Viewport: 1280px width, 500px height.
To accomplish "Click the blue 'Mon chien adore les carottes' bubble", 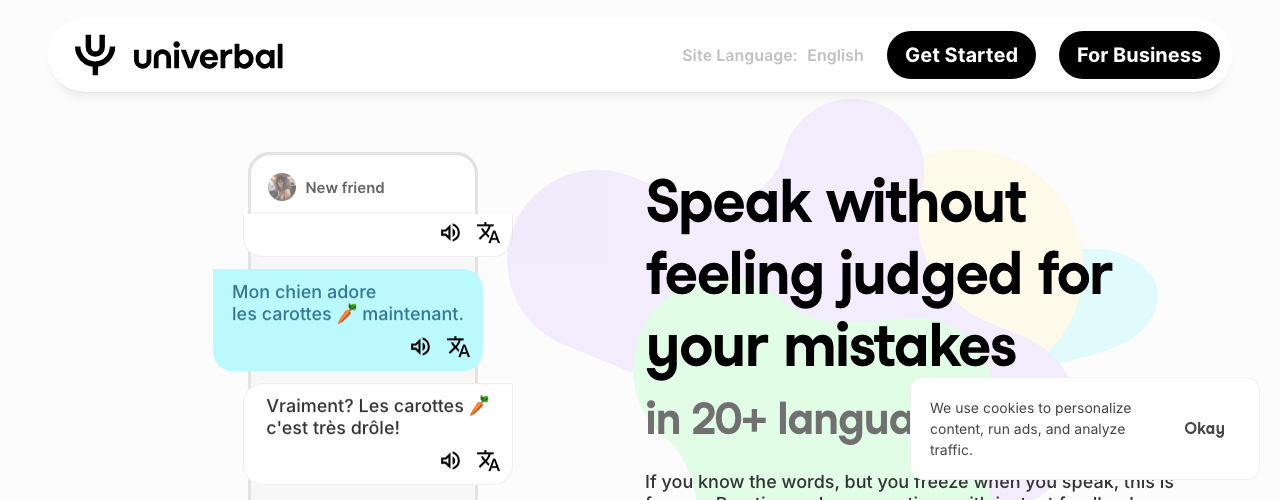I will [348, 320].
